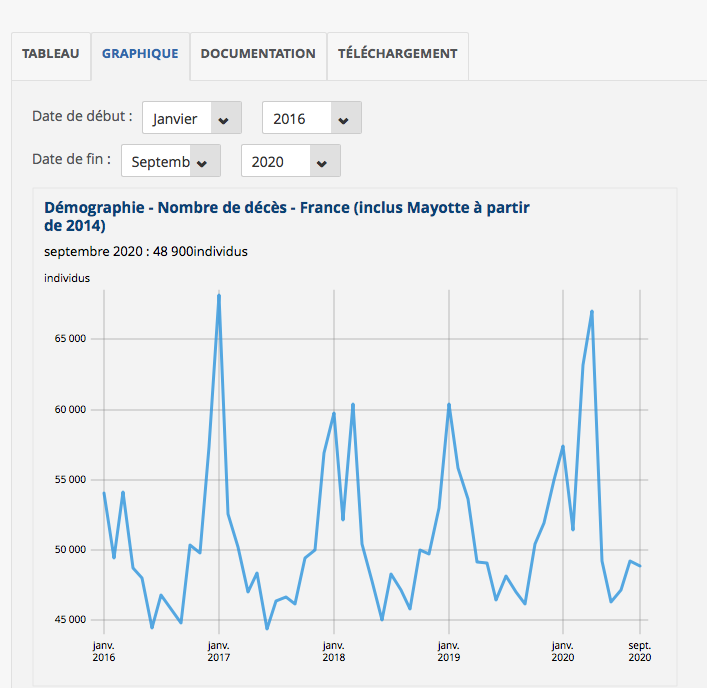The image size is (707, 688).
Task: Open end year dropdown showing 2020
Action: click(x=290, y=161)
